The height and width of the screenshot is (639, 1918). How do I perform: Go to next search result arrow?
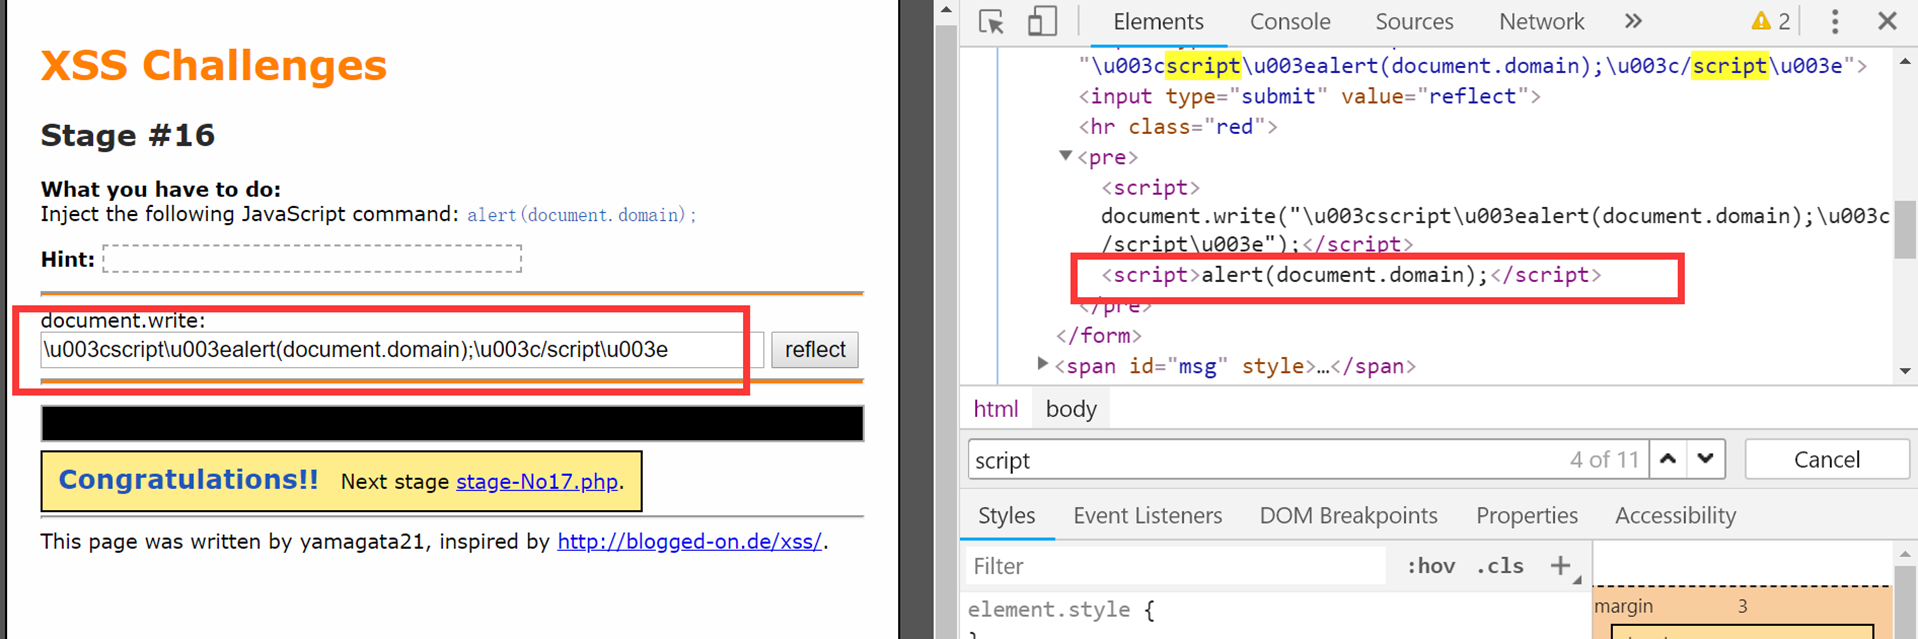coord(1706,459)
